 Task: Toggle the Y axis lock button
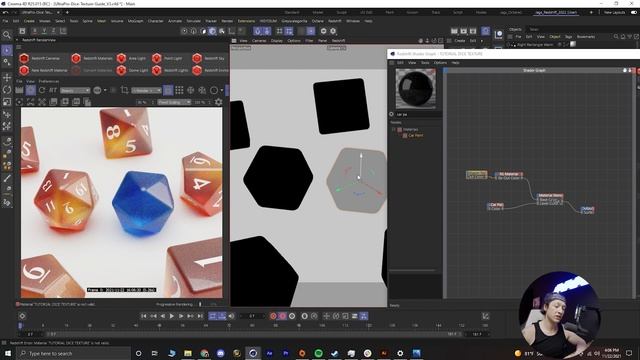[44, 31]
